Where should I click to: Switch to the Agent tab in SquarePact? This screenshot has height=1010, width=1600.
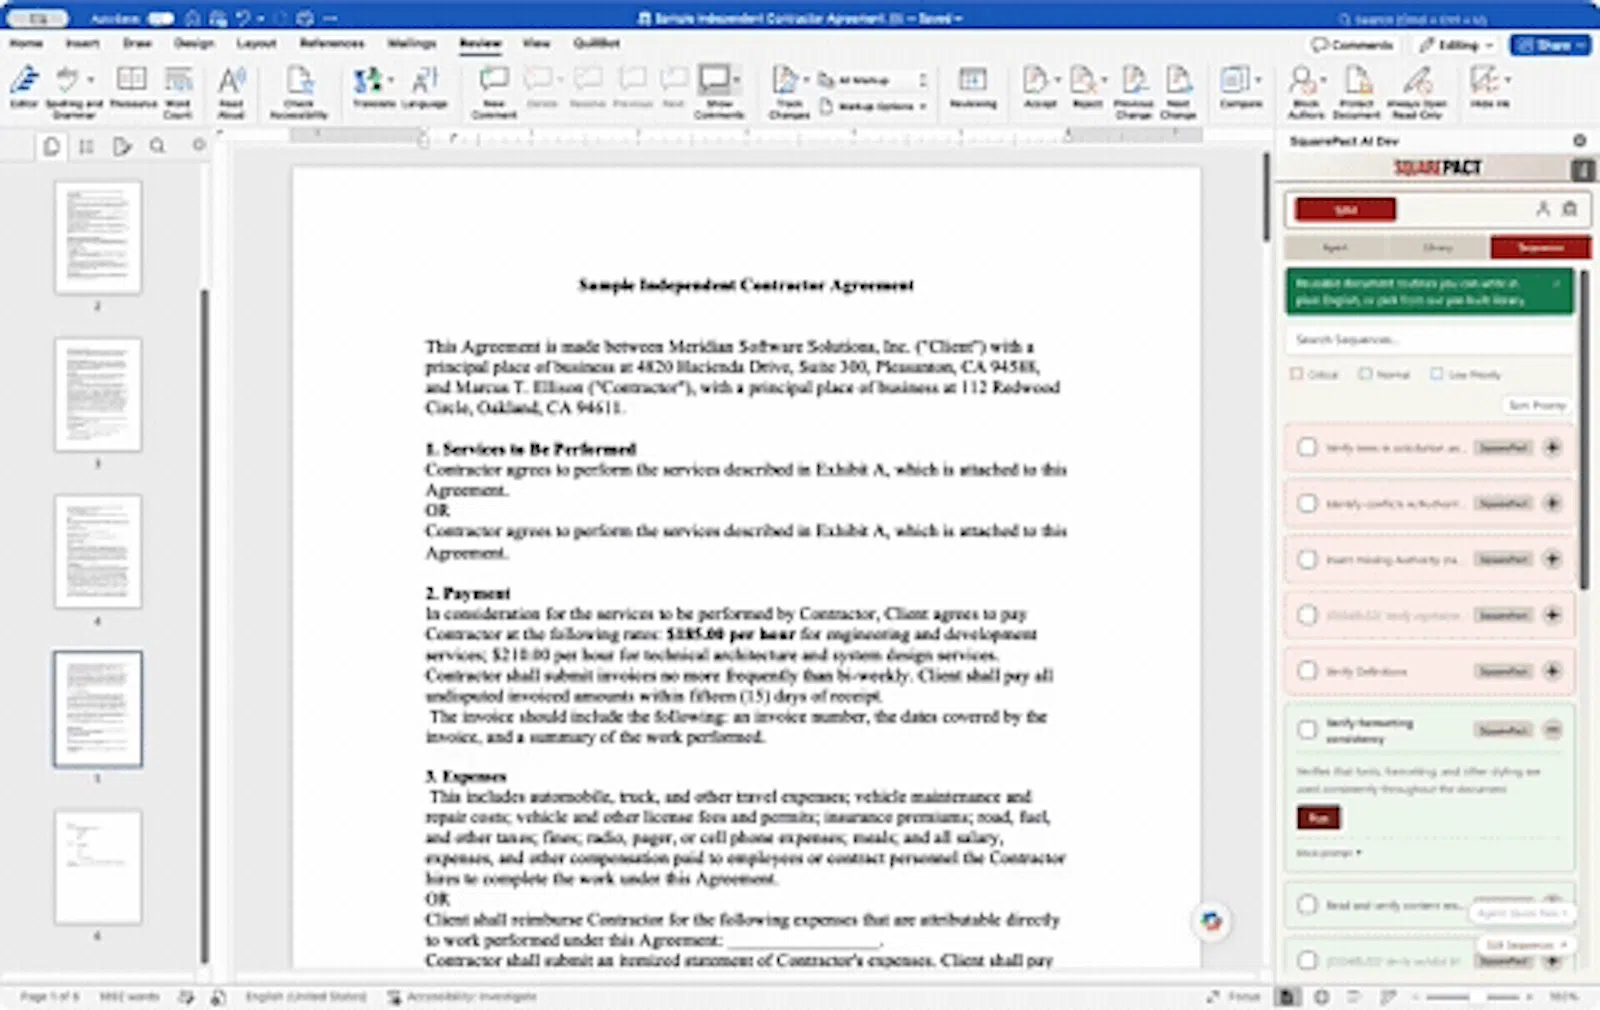(1335, 247)
